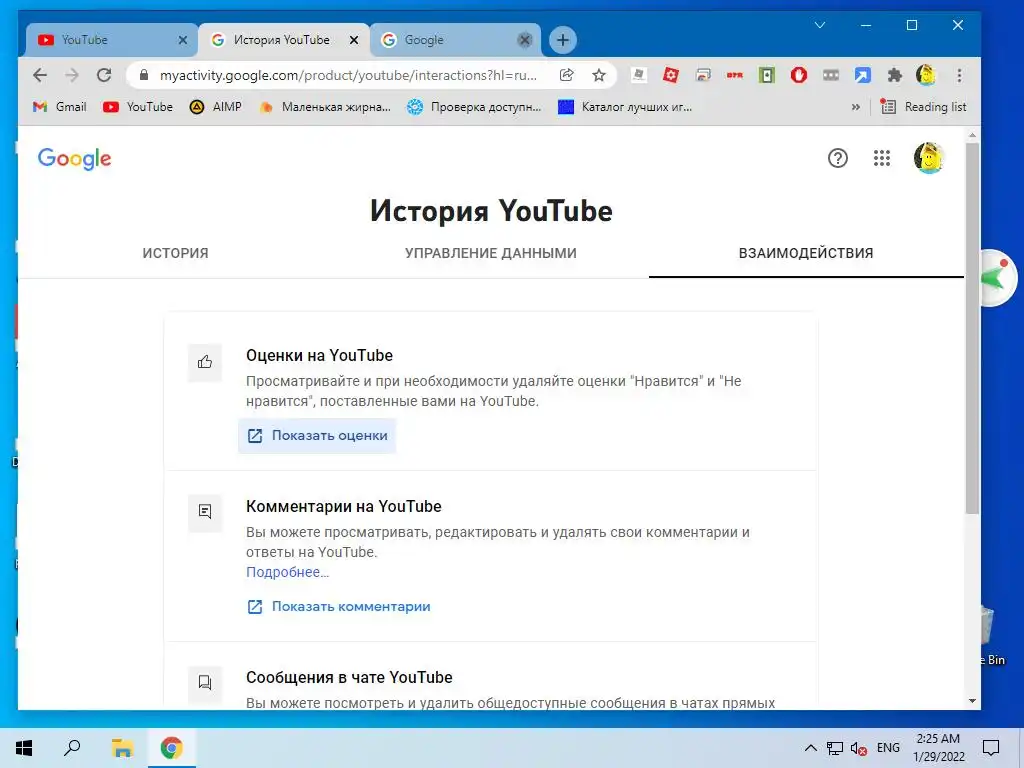
Task: Open the Подробнее… link
Action: click(x=287, y=572)
